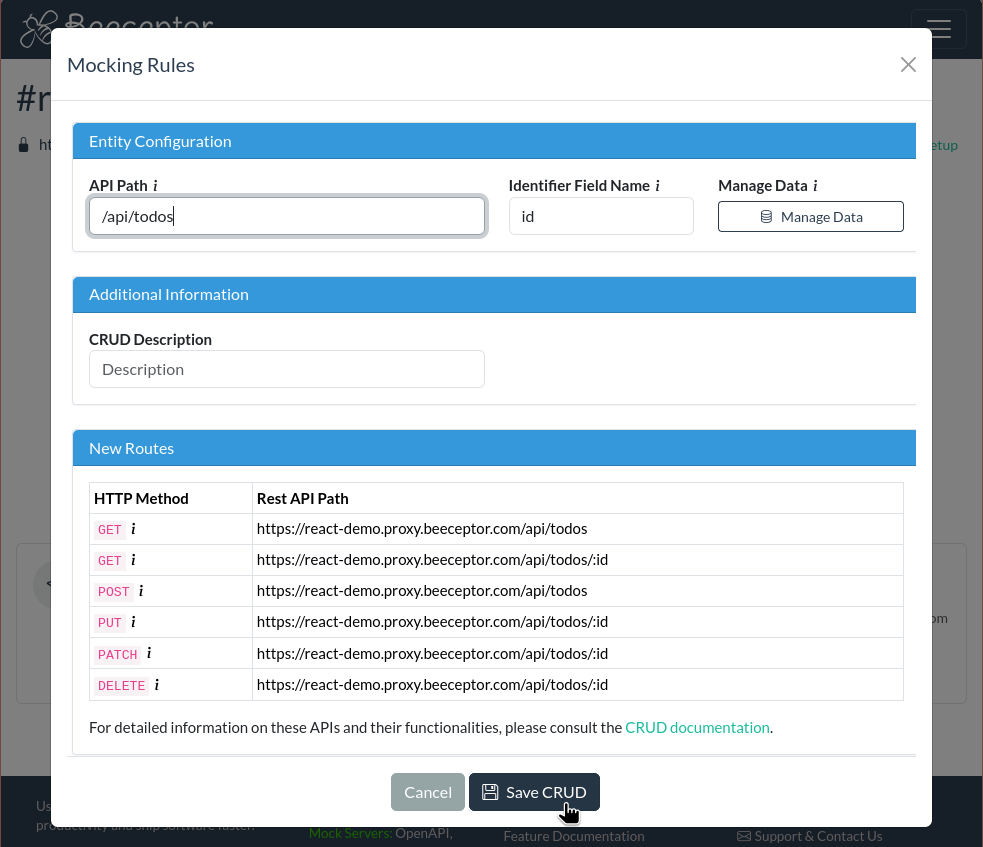983x847 pixels.
Task: Click info icon next to first GET route
Action: [x=133, y=529]
